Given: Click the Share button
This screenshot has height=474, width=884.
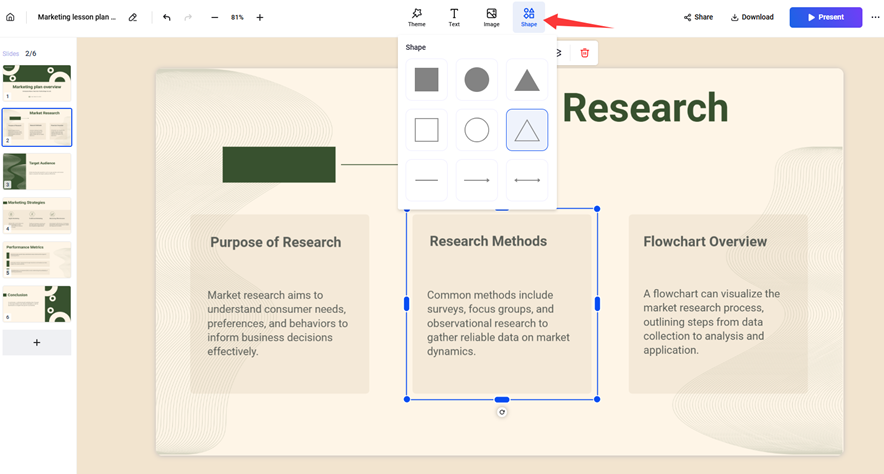Looking at the screenshot, I should [x=698, y=17].
